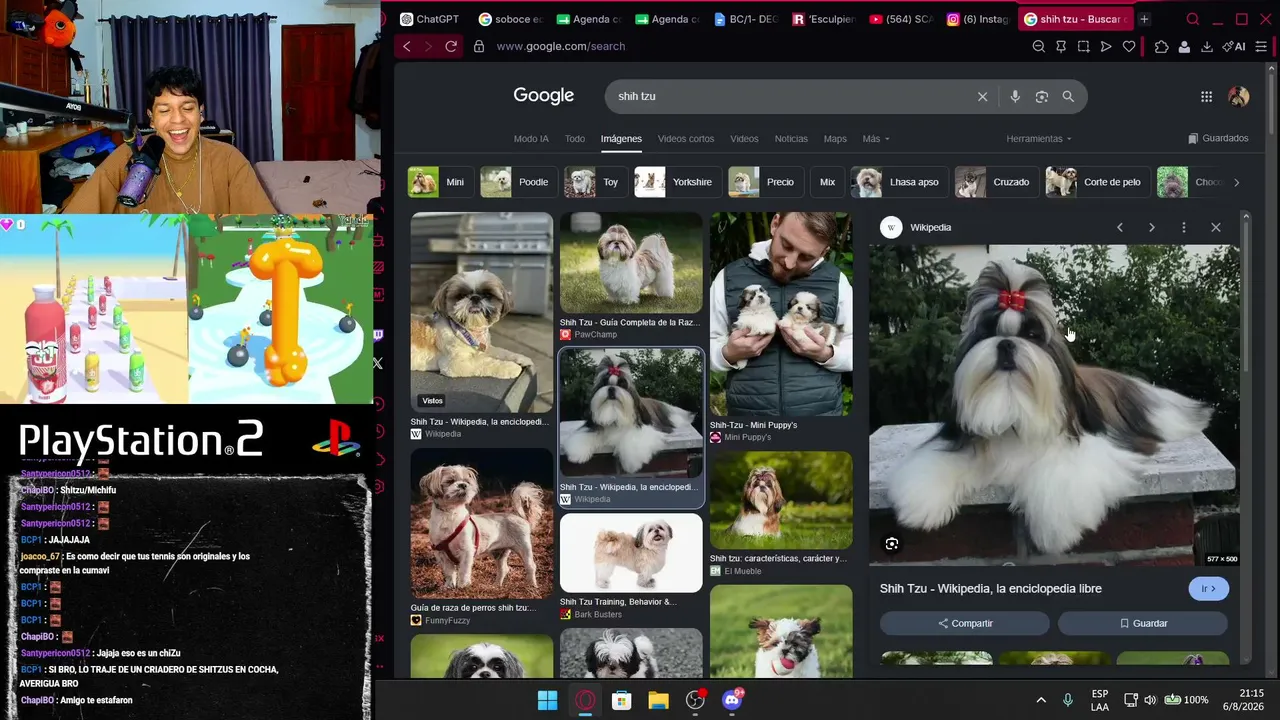Show the previous image in the preview
Screen dimensions: 1280x720
(x=1120, y=227)
